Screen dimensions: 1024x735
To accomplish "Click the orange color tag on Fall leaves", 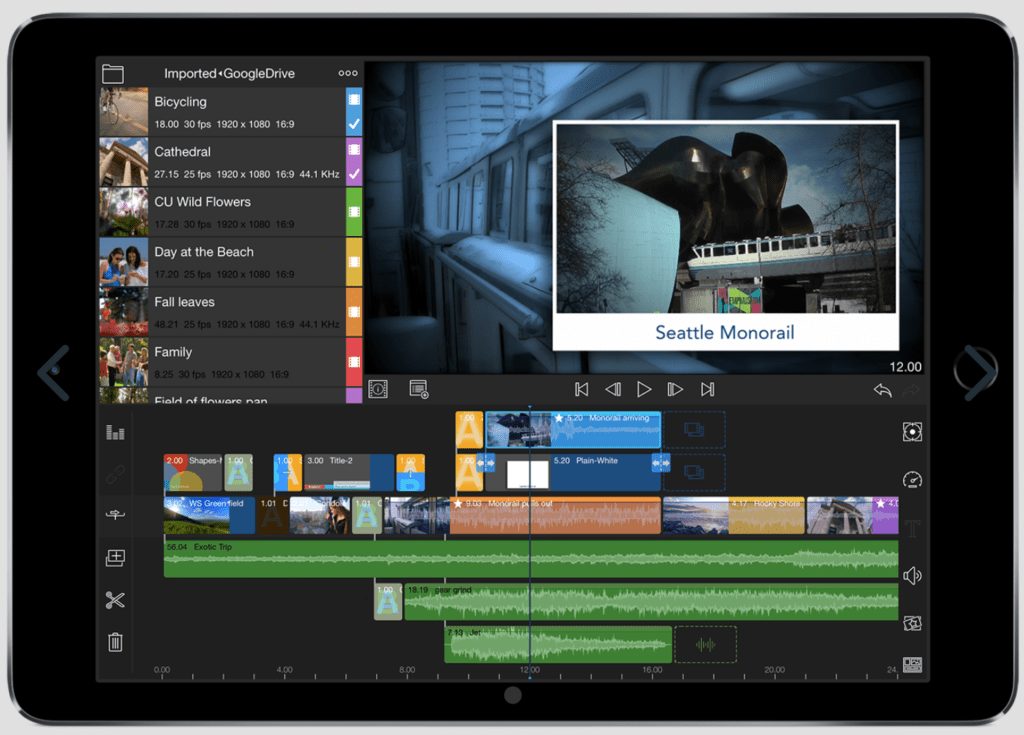I will [353, 311].
